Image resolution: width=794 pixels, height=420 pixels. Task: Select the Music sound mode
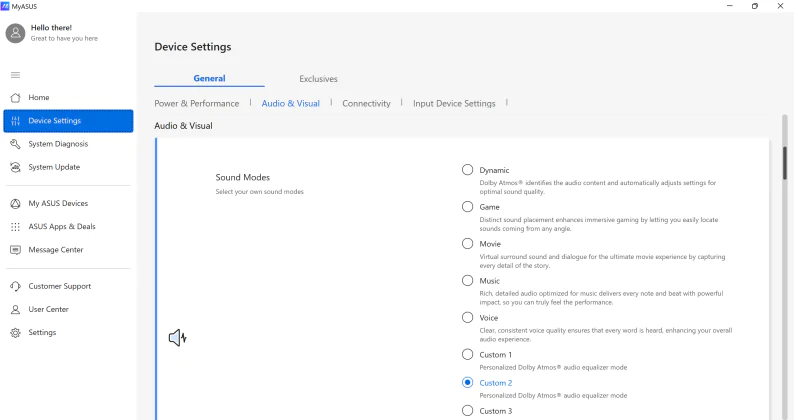point(467,281)
